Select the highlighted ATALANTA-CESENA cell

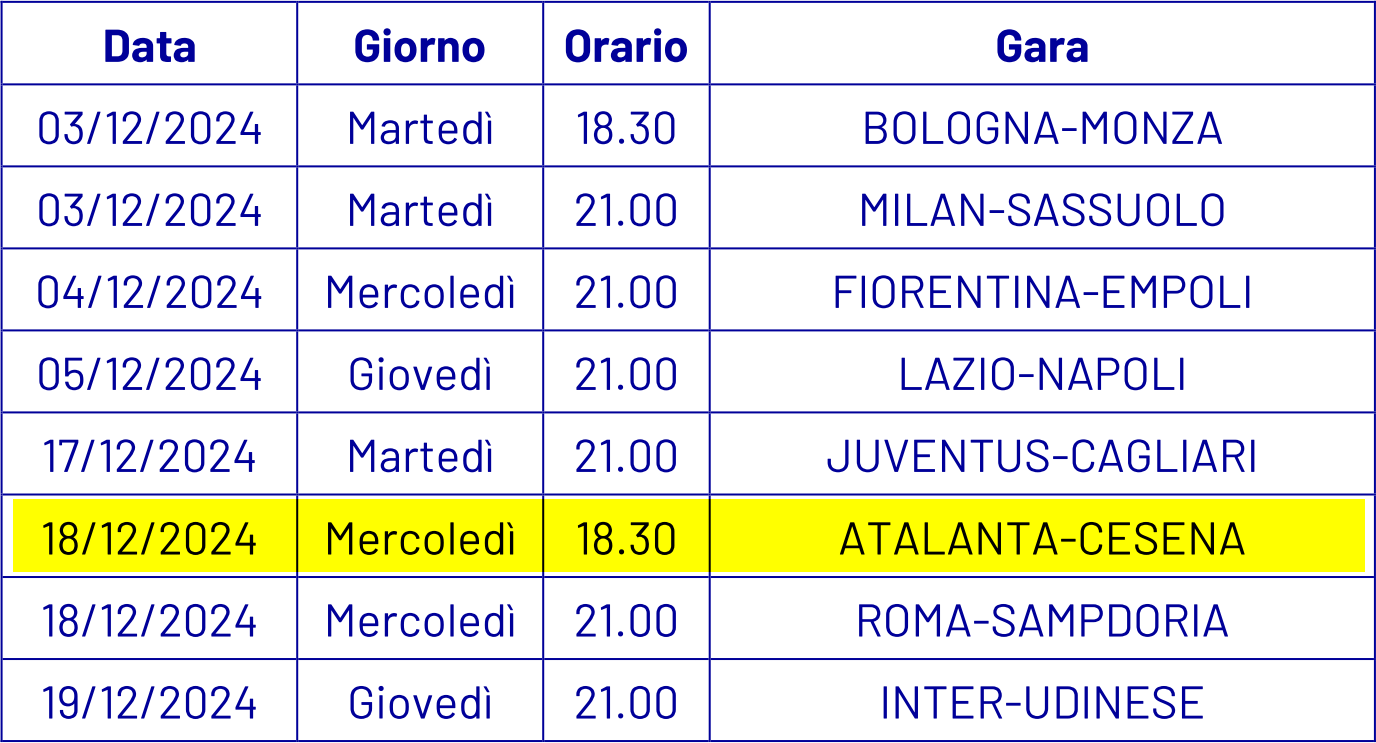[1042, 538]
